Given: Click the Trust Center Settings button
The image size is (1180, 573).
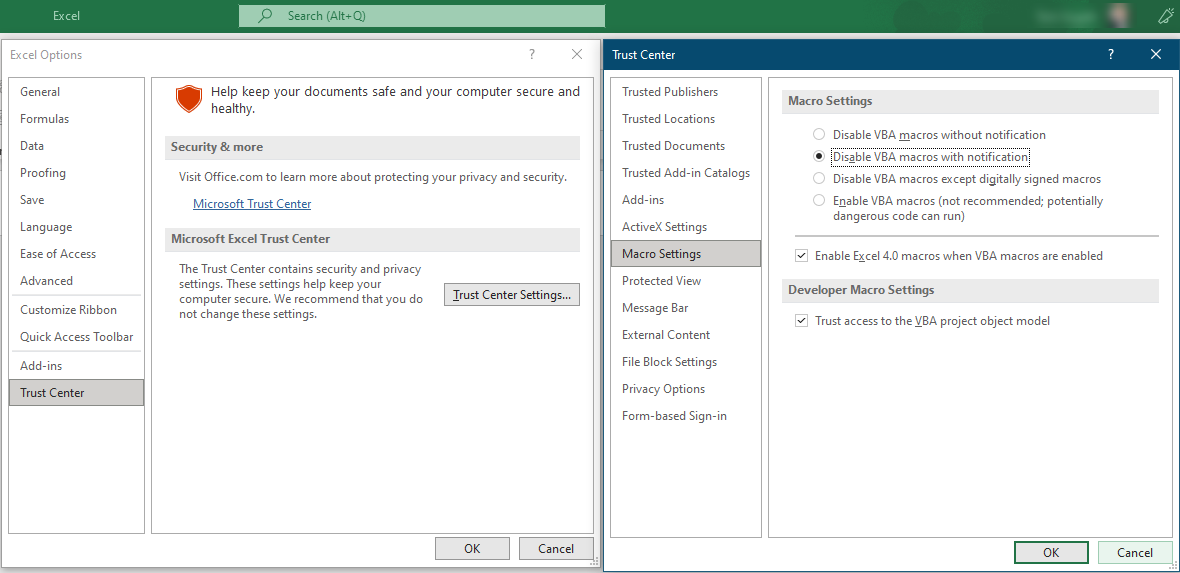Looking at the screenshot, I should pos(512,295).
